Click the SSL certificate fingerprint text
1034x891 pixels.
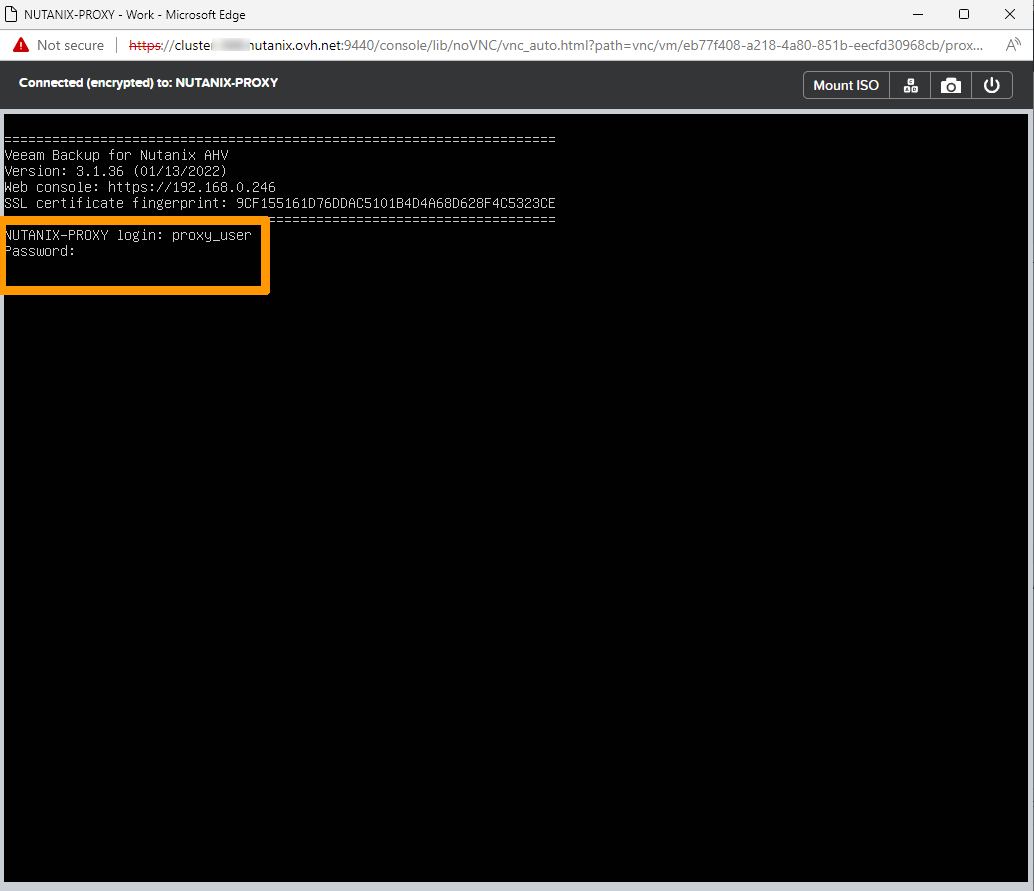[x=280, y=203]
